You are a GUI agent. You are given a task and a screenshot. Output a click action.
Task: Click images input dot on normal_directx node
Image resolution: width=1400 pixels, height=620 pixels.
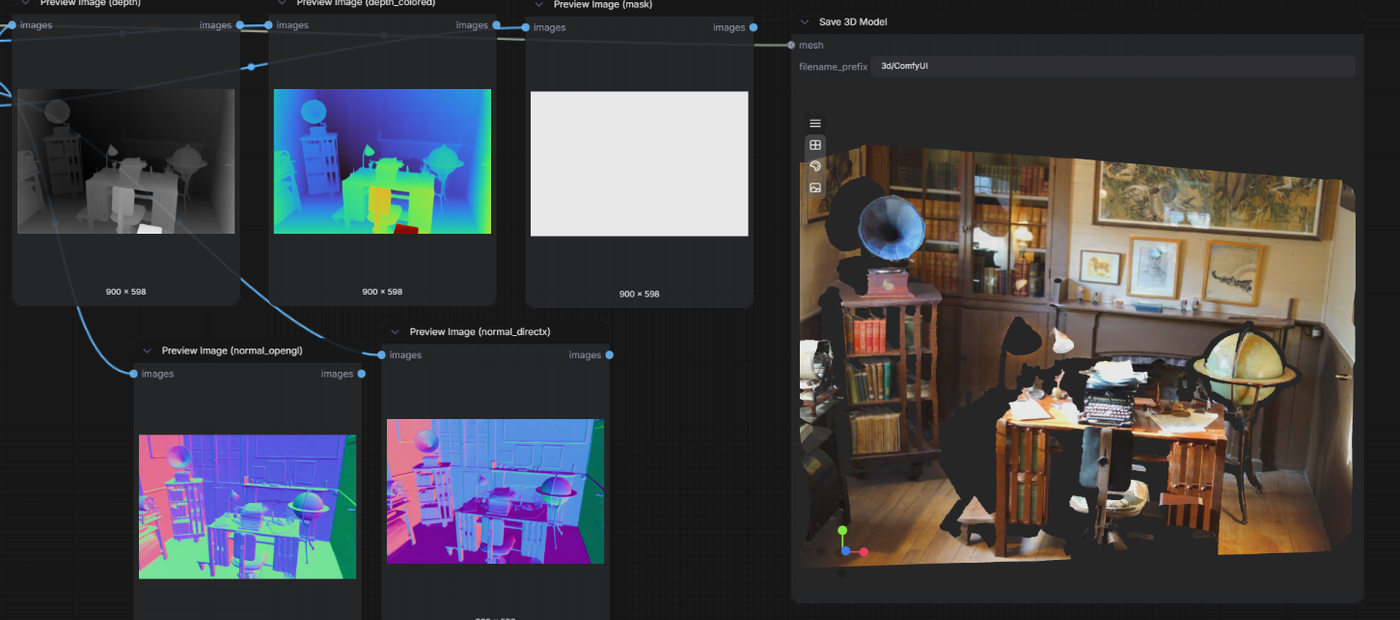coord(382,355)
